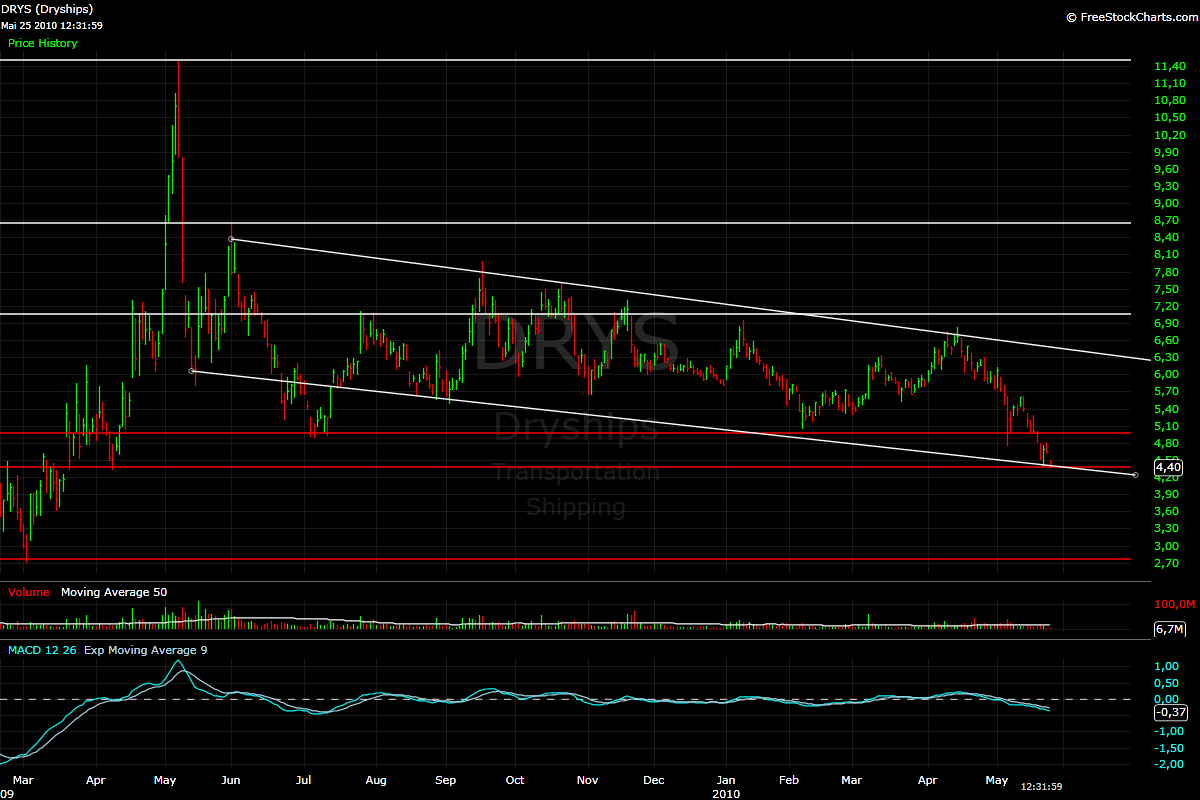Select the Exp Moving Average 9 label
This screenshot has width=1200, height=800.
[x=146, y=650]
